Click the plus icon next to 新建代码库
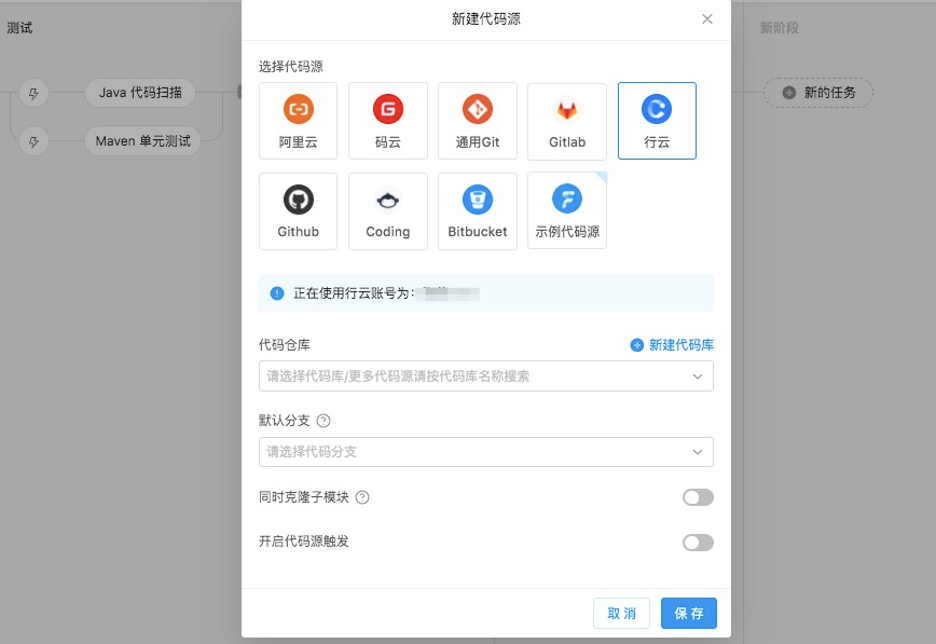936x644 pixels. point(637,345)
